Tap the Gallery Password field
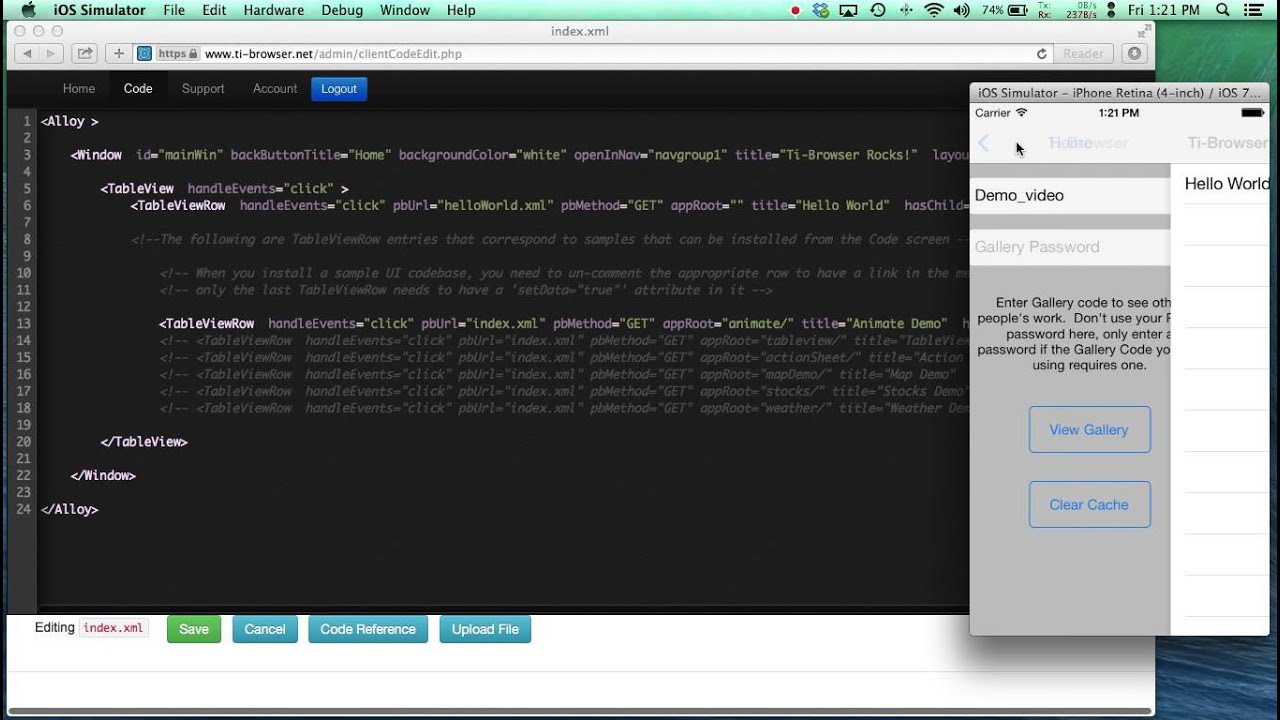Viewport: 1280px width, 720px height. click(x=1070, y=247)
